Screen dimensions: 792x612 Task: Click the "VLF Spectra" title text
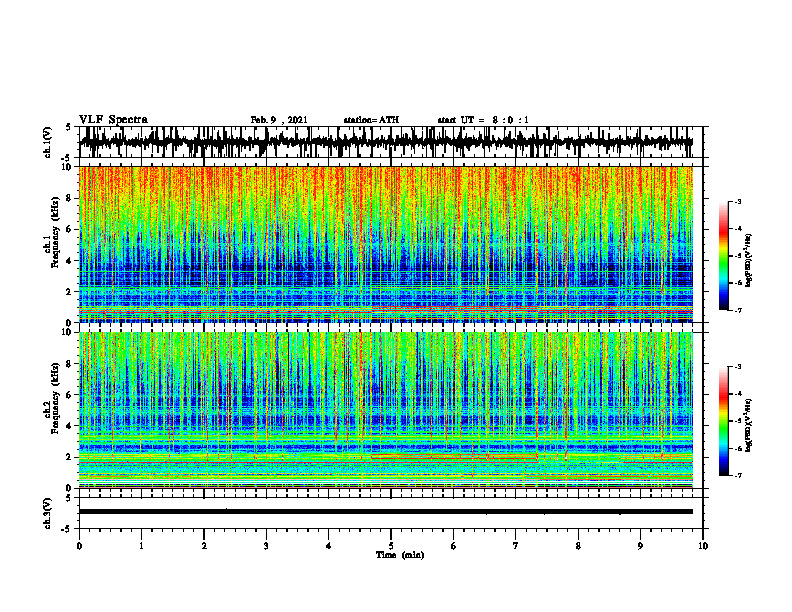pyautogui.click(x=113, y=119)
